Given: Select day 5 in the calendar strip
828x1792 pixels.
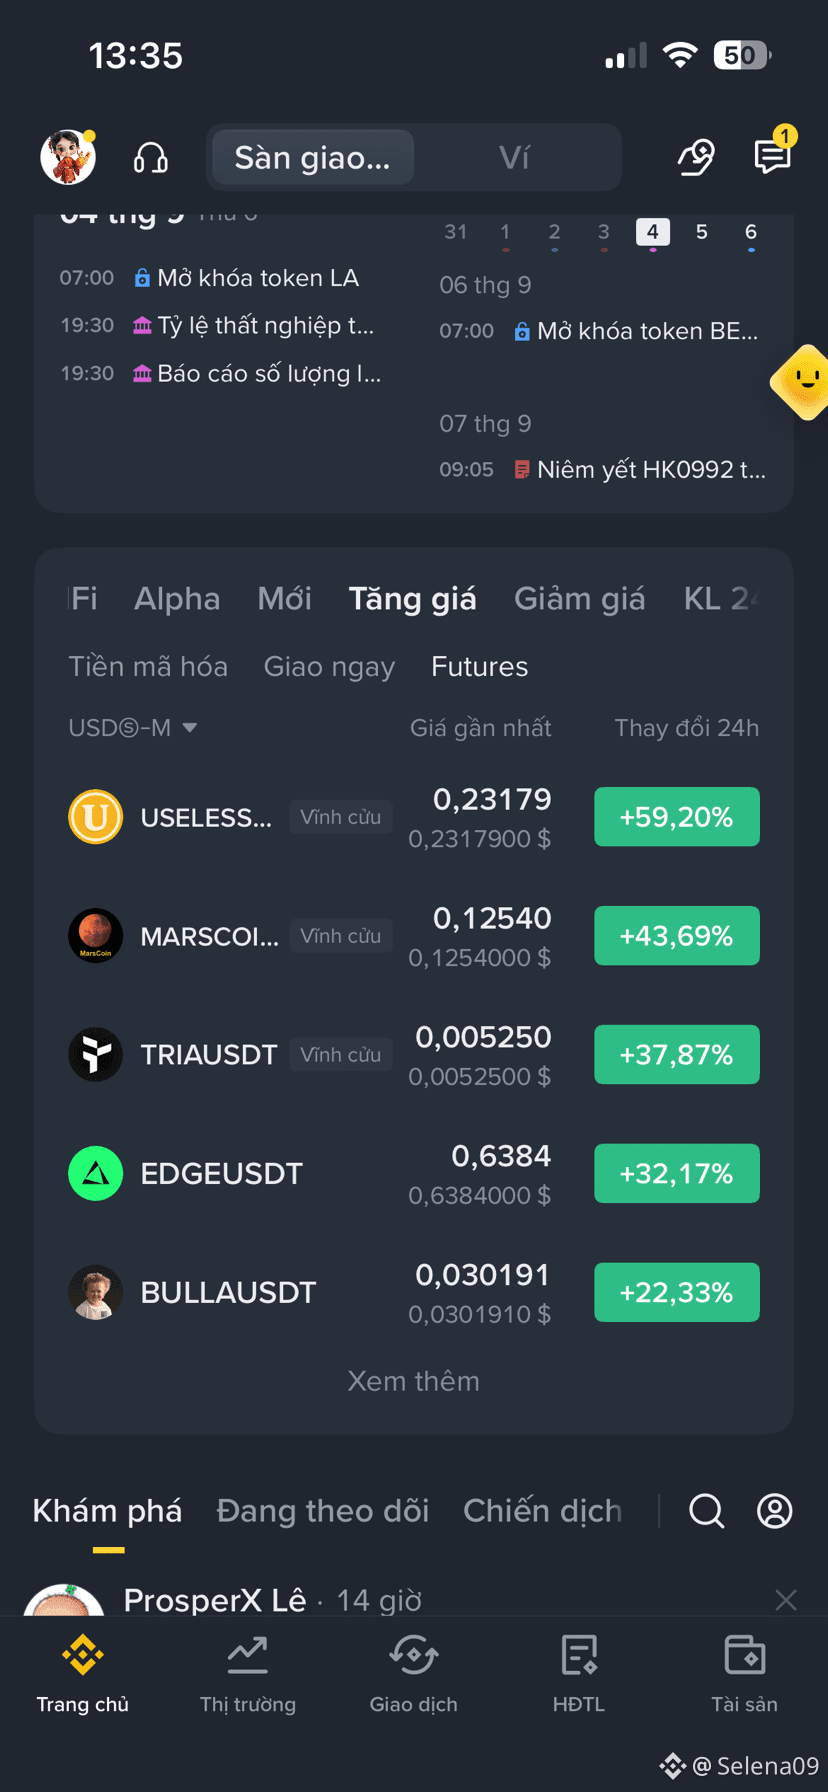Looking at the screenshot, I should 702,232.
